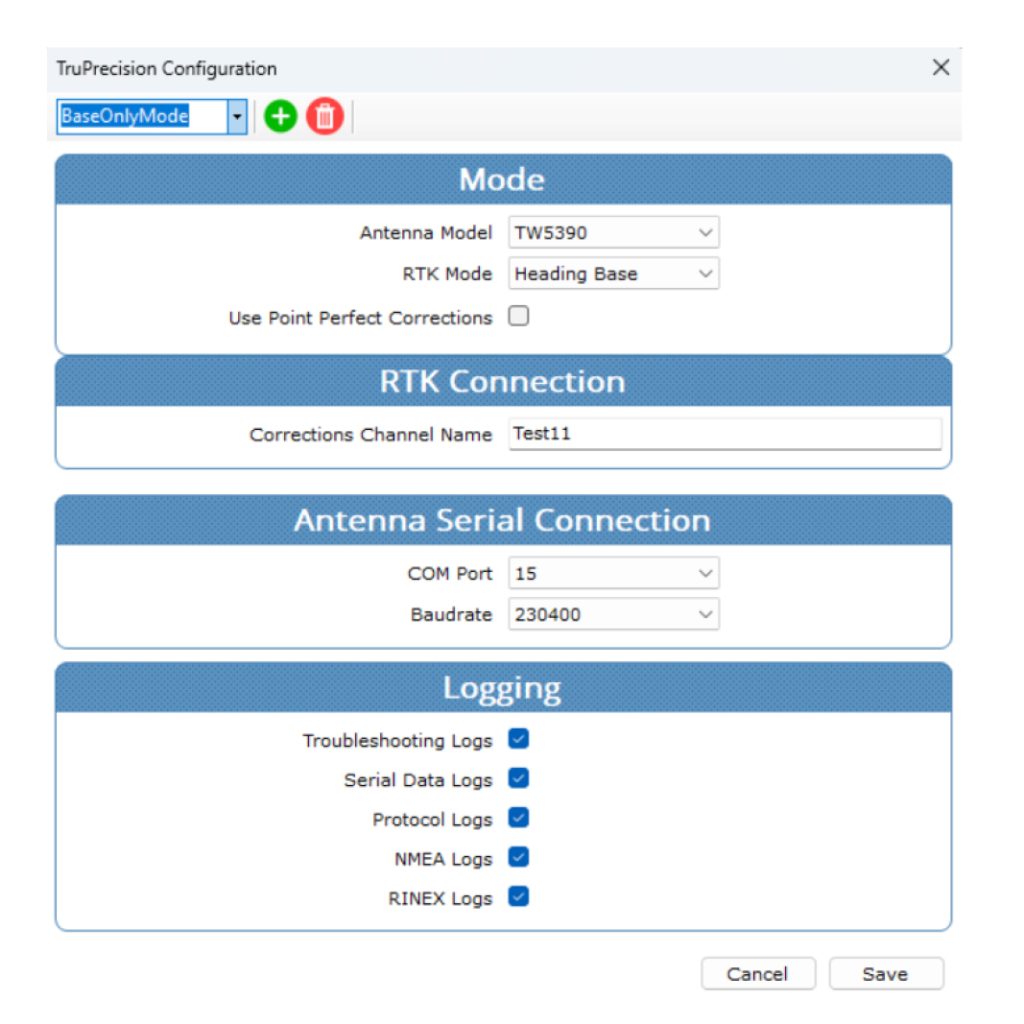Click the Corrections Channel Name field
1024x1024 pixels.
pos(724,434)
